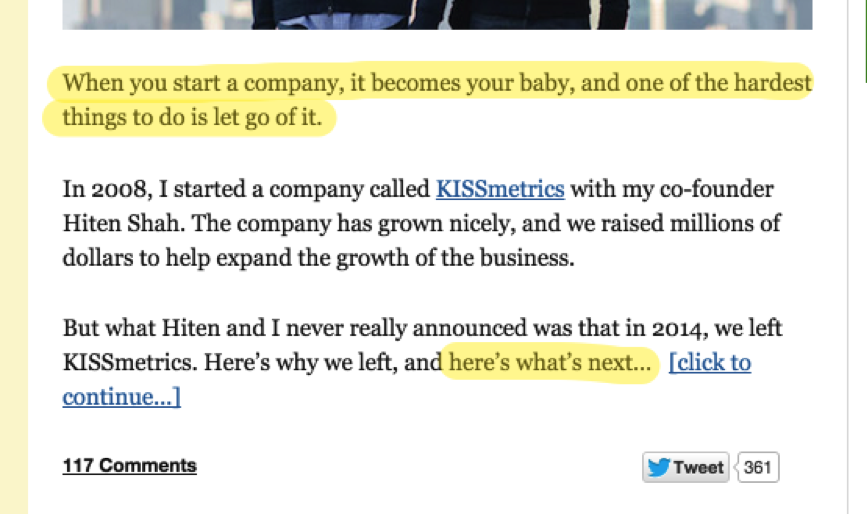
Task: Open the 117 Comments link
Action: (129, 465)
